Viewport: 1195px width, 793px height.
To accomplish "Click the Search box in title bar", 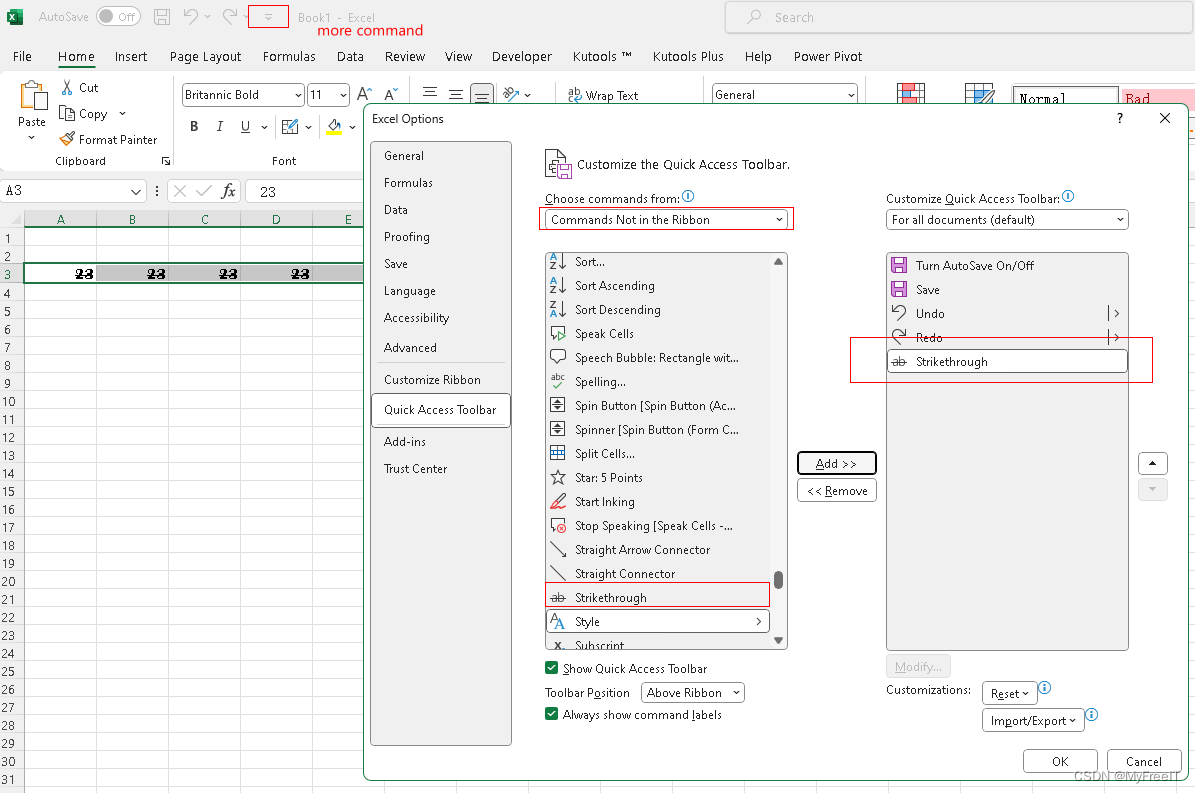I will [958, 17].
